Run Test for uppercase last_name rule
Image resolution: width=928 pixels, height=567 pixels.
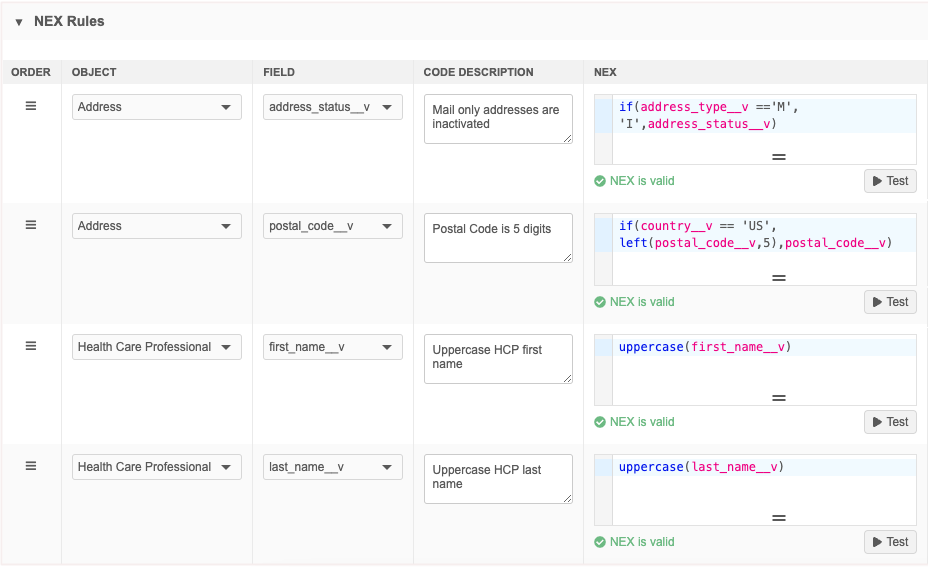point(889,542)
